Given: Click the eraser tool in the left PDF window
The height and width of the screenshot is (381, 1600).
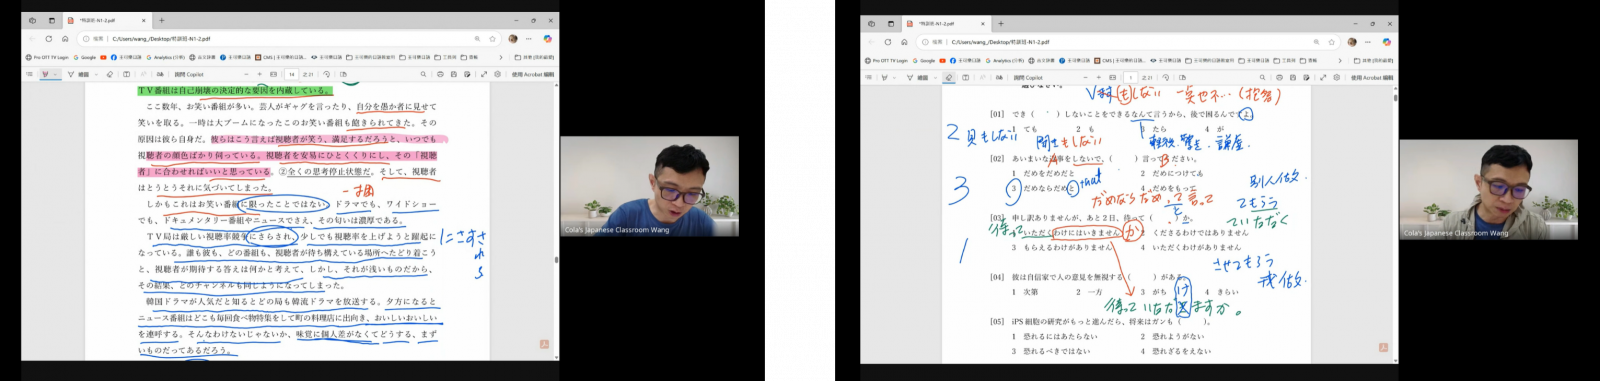Looking at the screenshot, I should coord(109,74).
